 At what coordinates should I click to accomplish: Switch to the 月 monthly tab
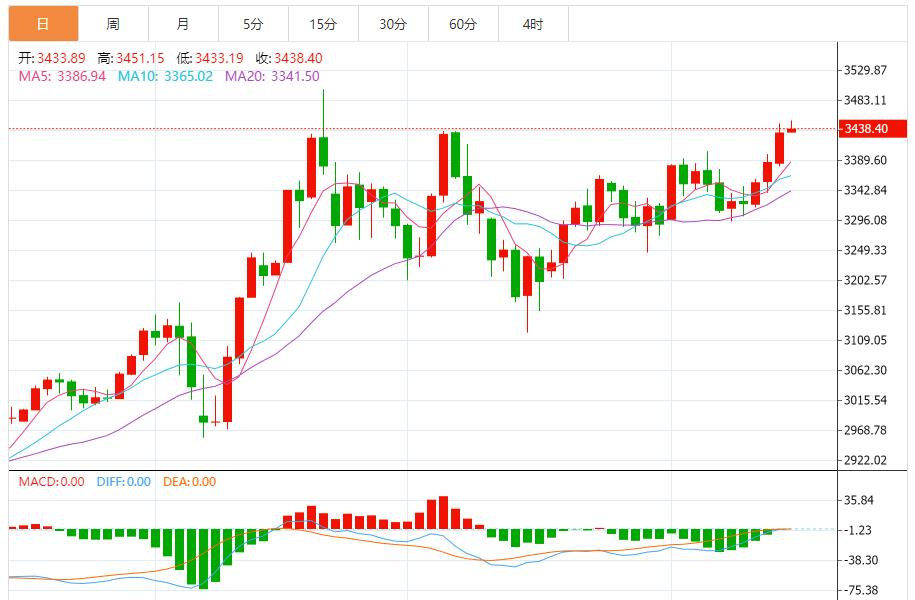coord(183,24)
